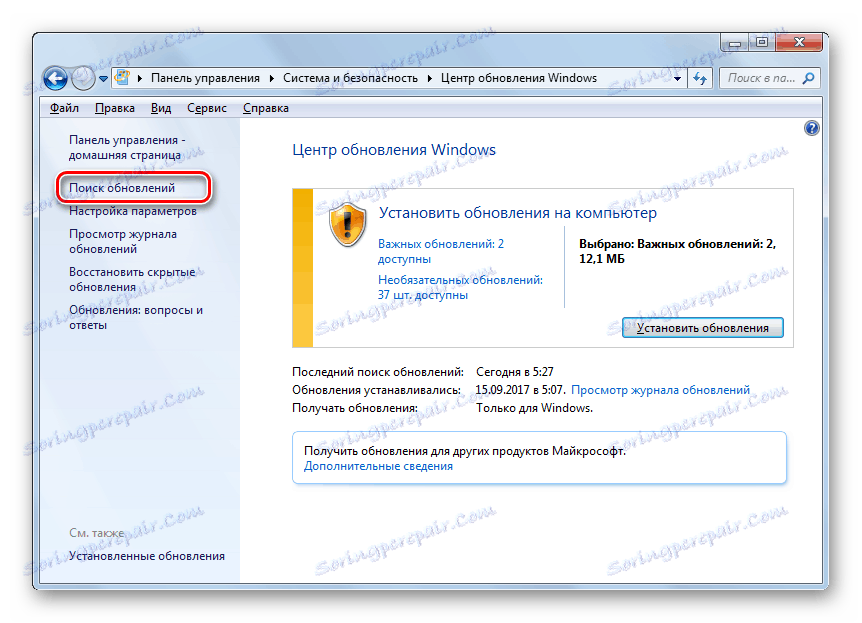Click Установить обновления на компьютер heading

click(517, 213)
